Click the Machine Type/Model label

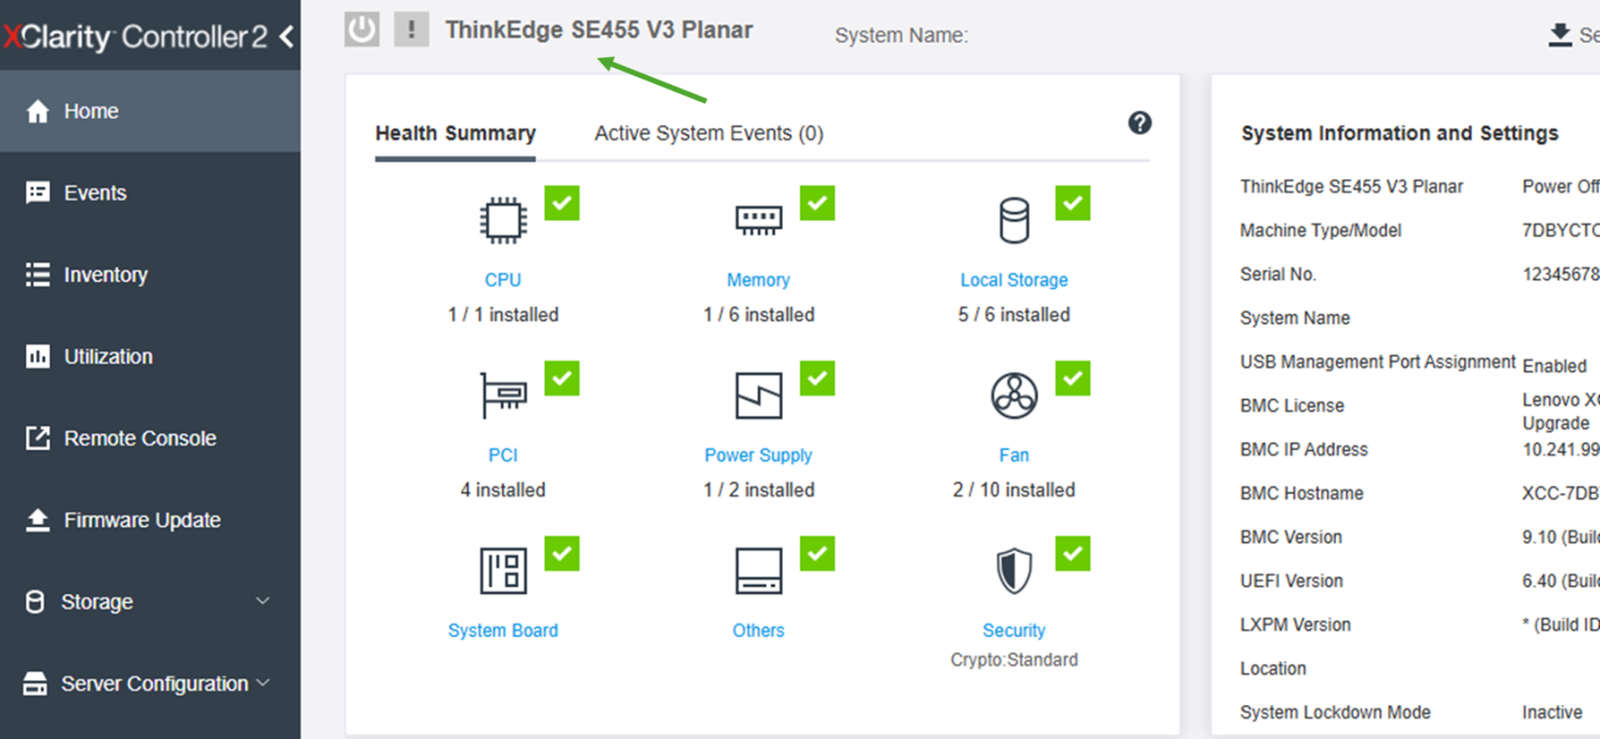[1320, 231]
